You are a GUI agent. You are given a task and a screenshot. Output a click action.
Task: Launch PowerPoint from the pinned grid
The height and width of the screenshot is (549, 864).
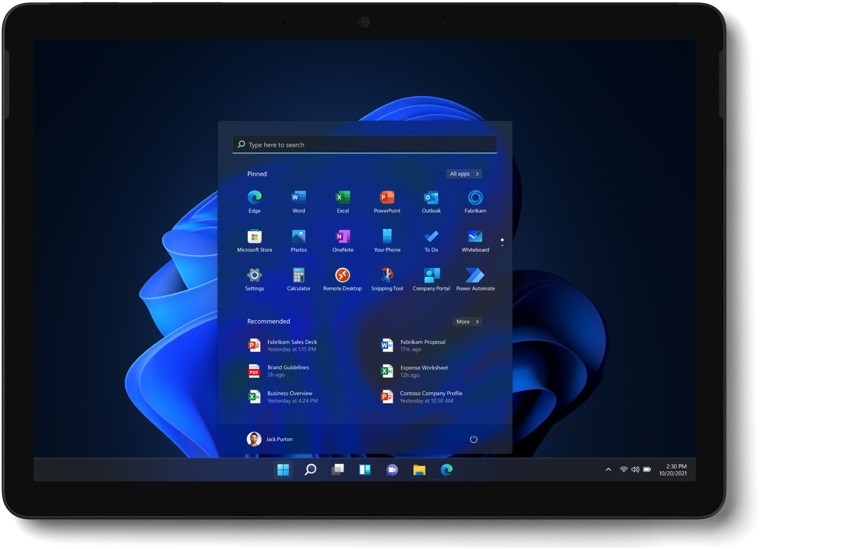pyautogui.click(x=387, y=201)
